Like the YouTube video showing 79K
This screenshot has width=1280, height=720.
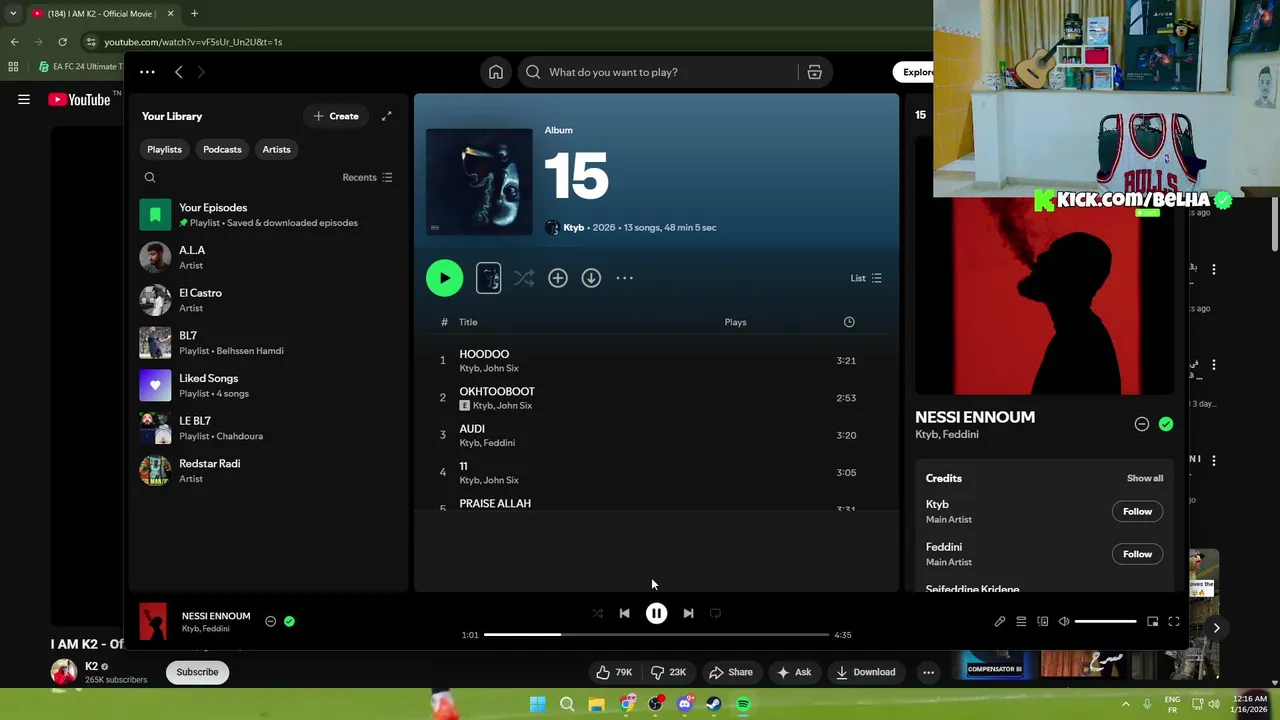(x=614, y=672)
